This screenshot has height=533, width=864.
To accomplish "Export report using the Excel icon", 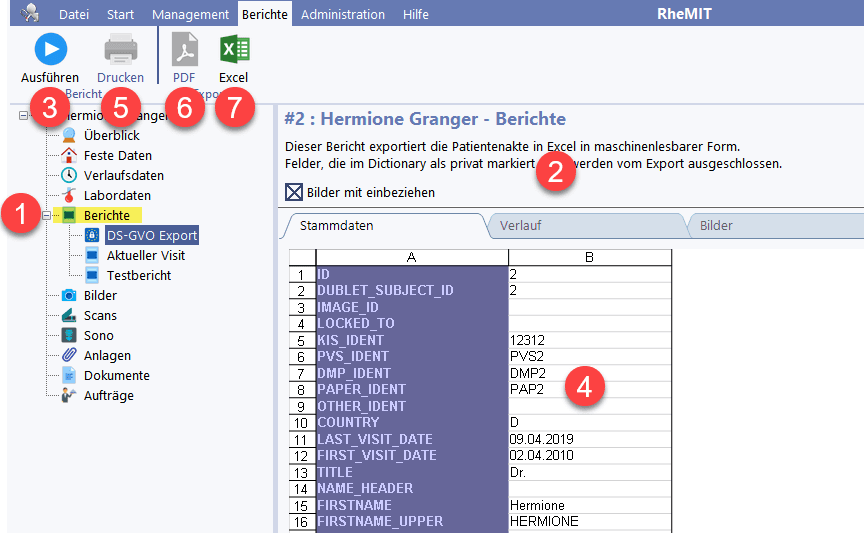I will 234,49.
